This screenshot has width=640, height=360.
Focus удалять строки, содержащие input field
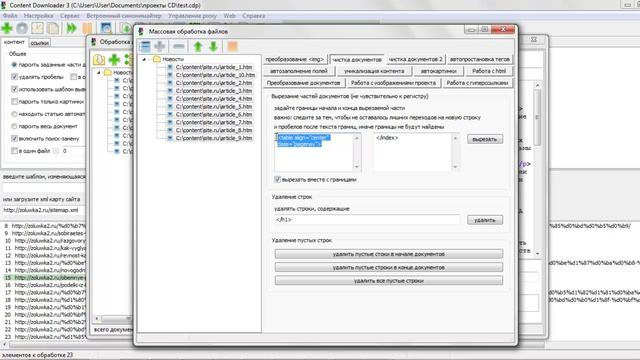point(367,220)
